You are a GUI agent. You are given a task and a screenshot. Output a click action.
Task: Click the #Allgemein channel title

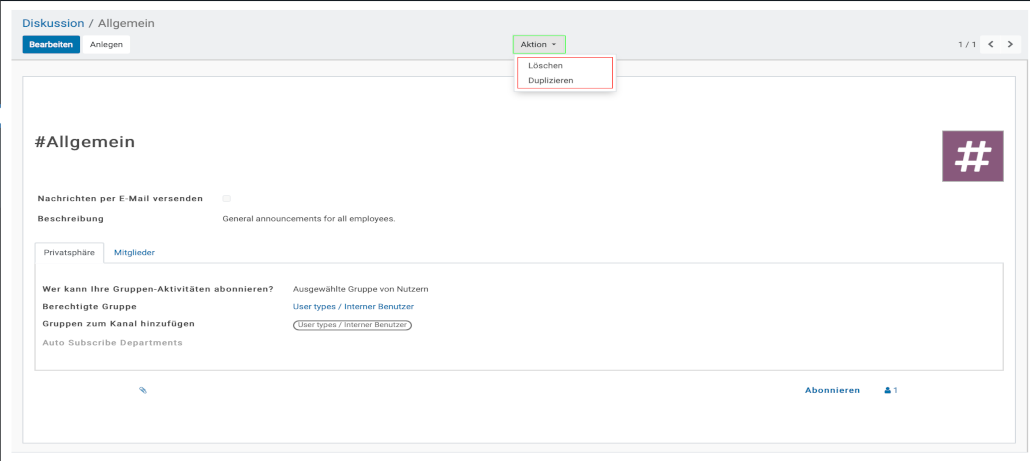tap(85, 142)
